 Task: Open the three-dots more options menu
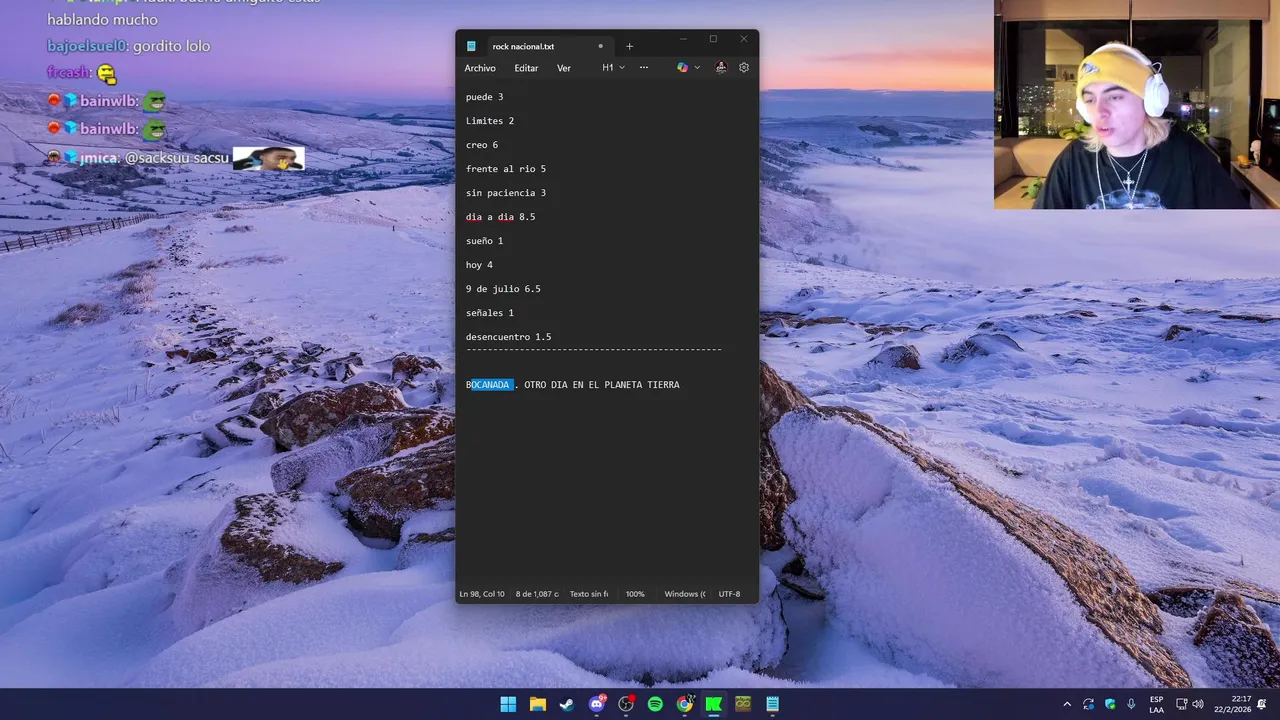tap(644, 68)
